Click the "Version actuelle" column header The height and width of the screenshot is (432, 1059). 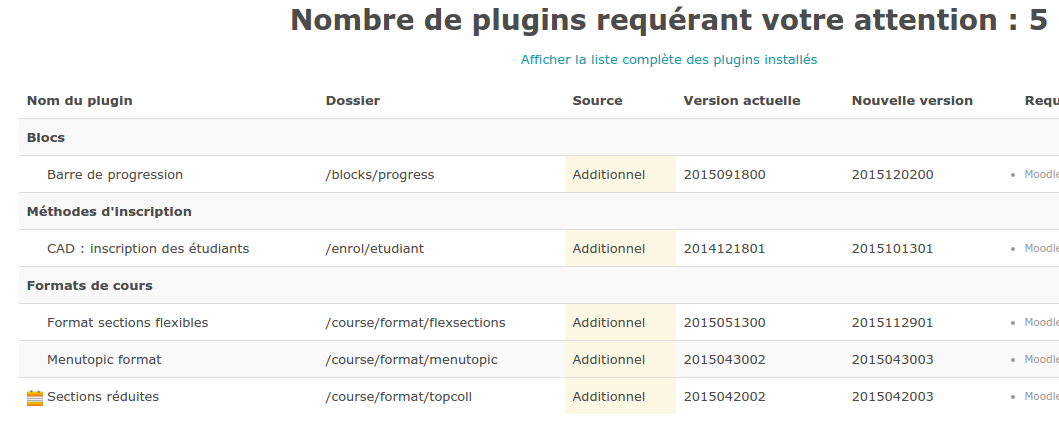[741, 101]
